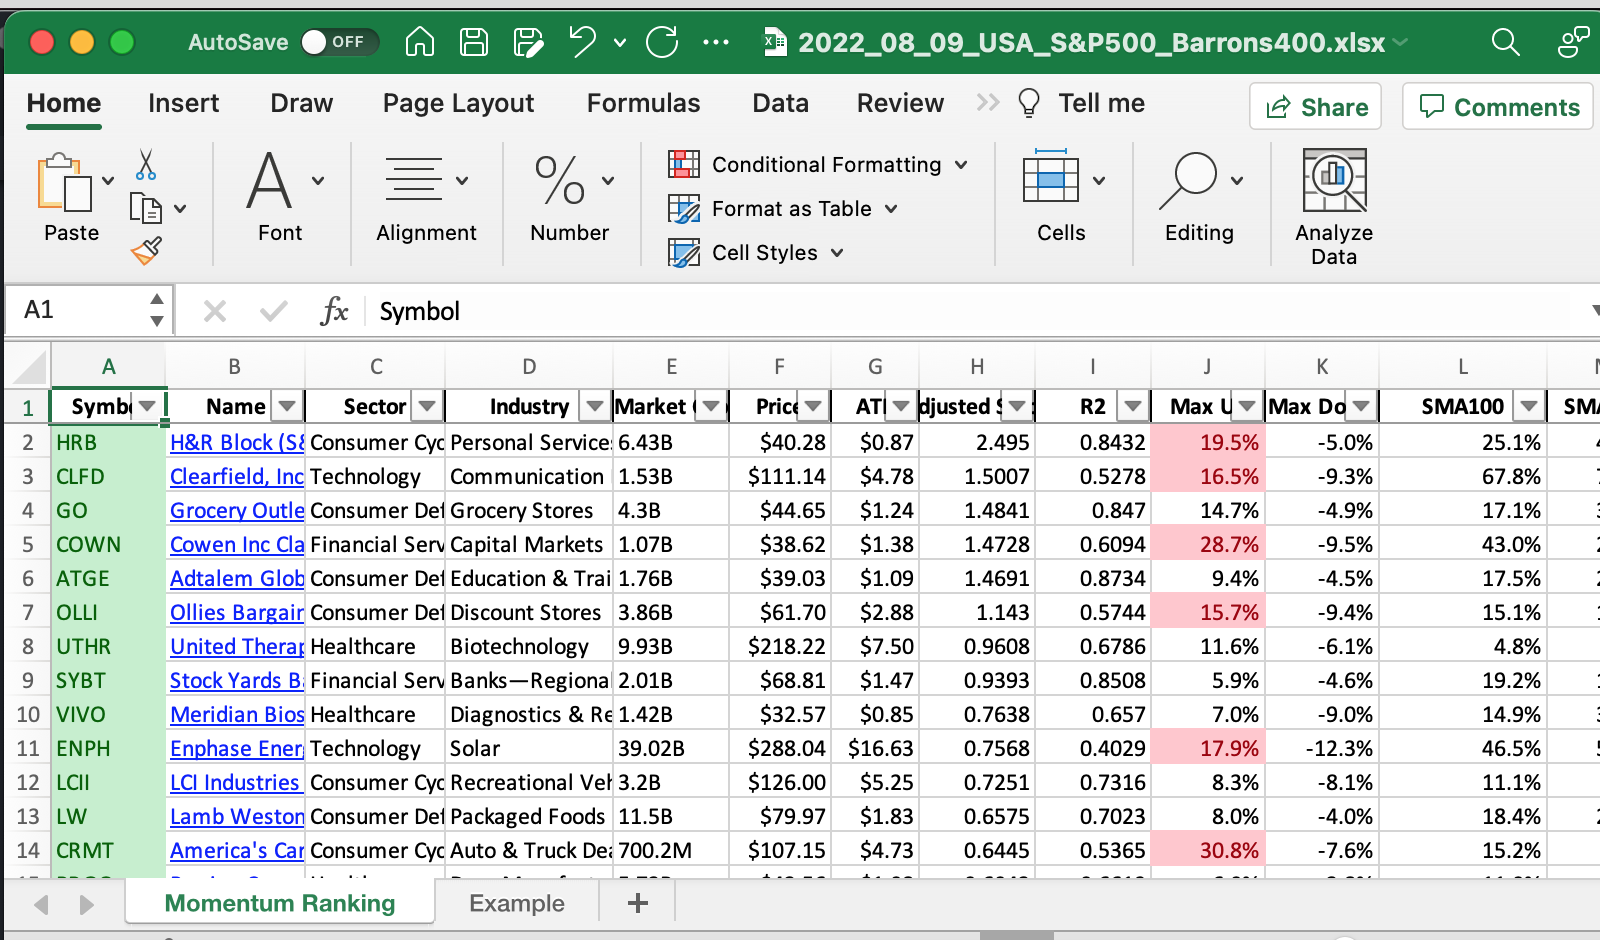Screen dimensions: 1600x940
Task: Click the Home icon in title bar
Action: 420,42
